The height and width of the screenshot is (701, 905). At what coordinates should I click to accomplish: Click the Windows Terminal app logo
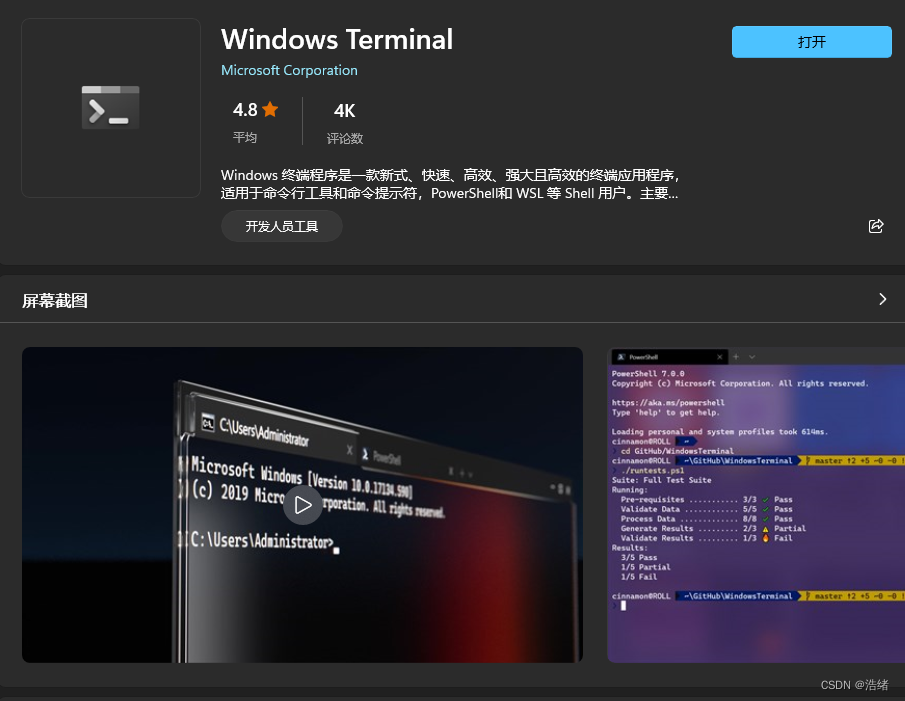[110, 107]
